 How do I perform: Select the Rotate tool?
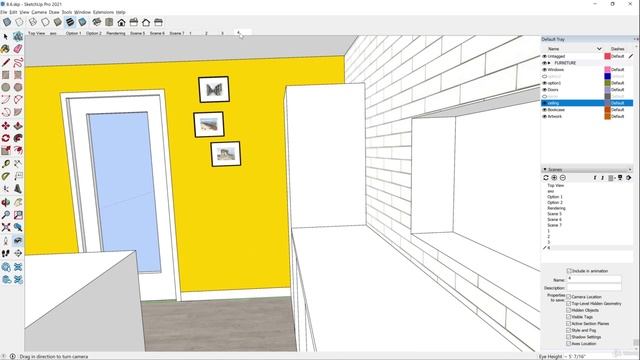pyautogui.click(x=6, y=138)
